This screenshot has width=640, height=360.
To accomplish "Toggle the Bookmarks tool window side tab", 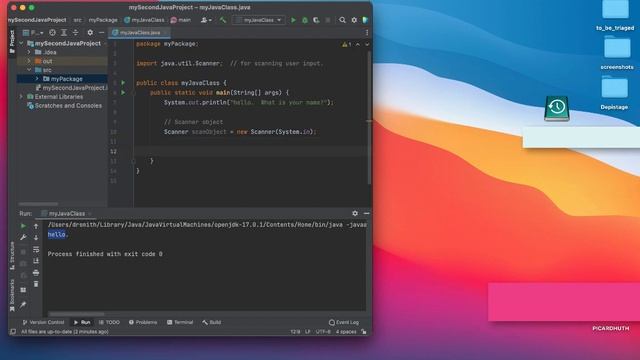I will pos(12,295).
